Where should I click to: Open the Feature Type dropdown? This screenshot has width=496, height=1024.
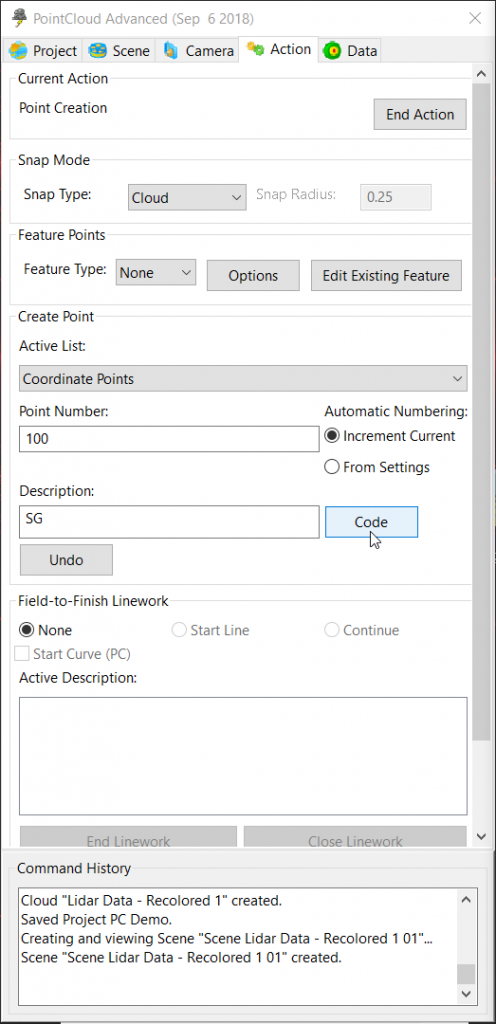coord(155,272)
